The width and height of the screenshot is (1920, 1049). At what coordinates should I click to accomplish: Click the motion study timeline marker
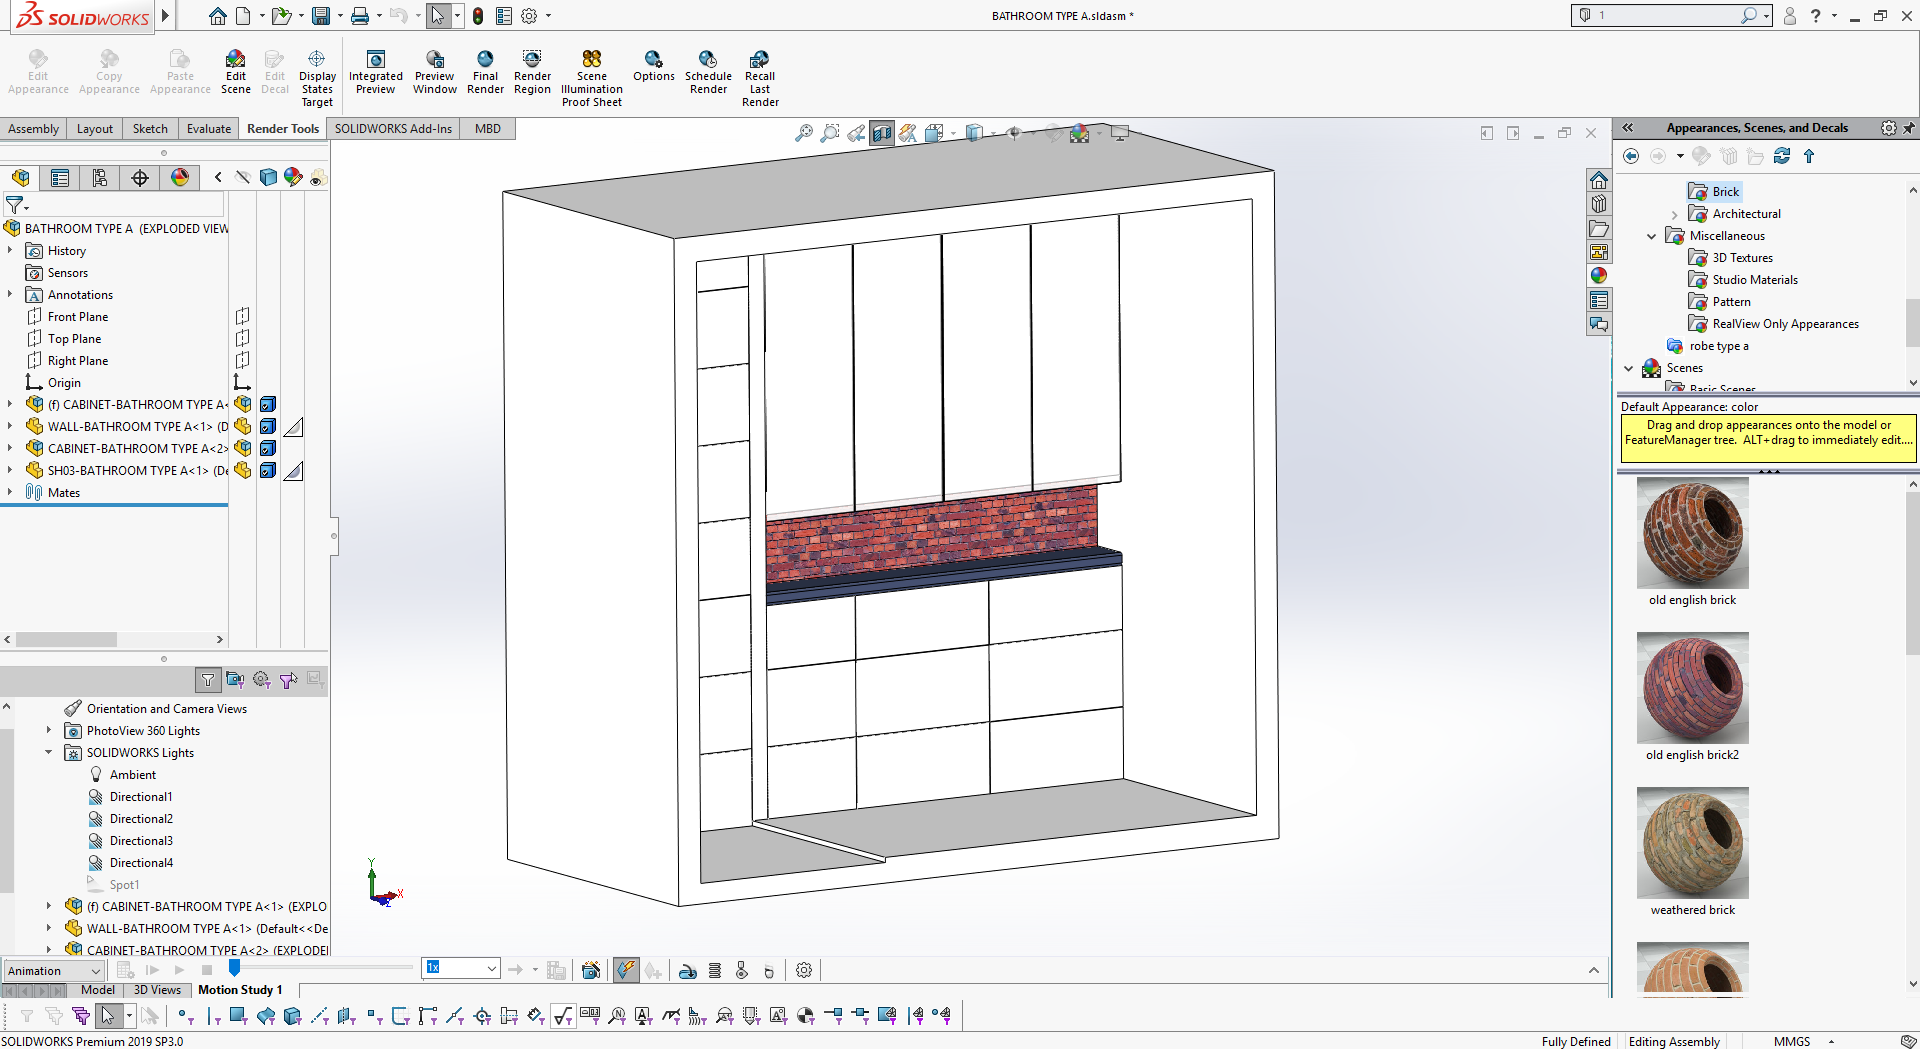[234, 968]
